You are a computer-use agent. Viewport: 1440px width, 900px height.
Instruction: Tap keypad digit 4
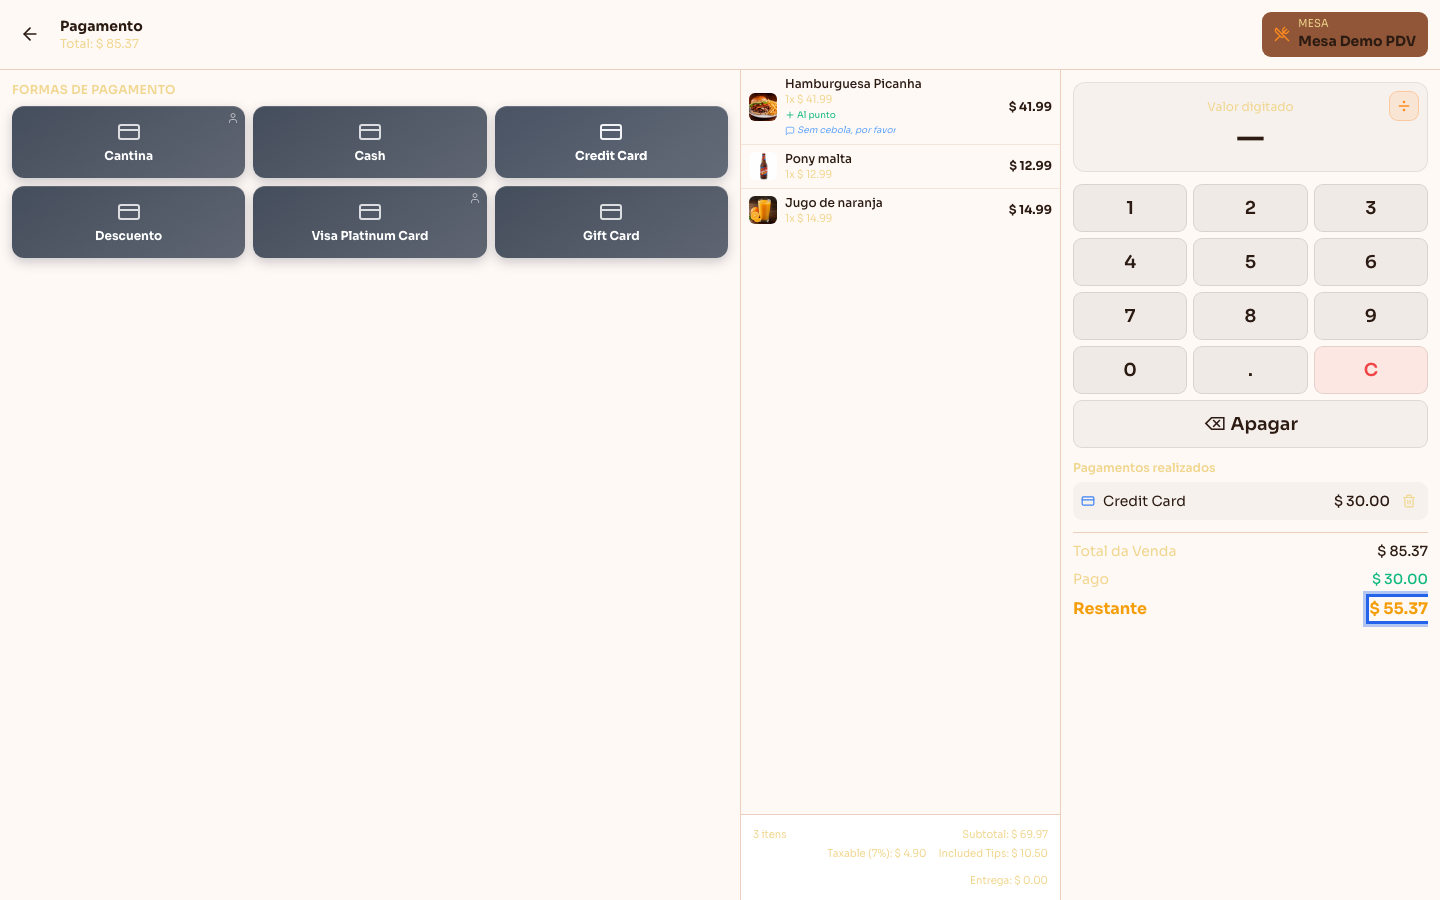[x=1130, y=262]
